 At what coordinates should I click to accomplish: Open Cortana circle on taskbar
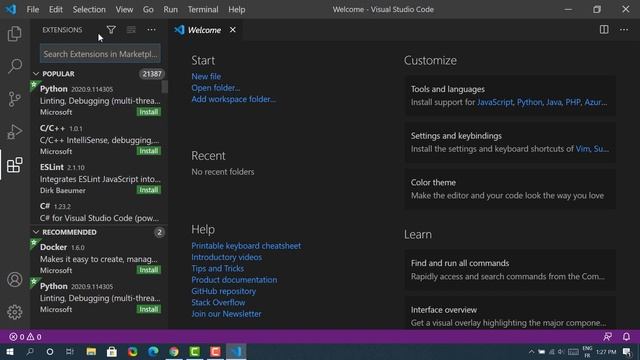[50, 351]
